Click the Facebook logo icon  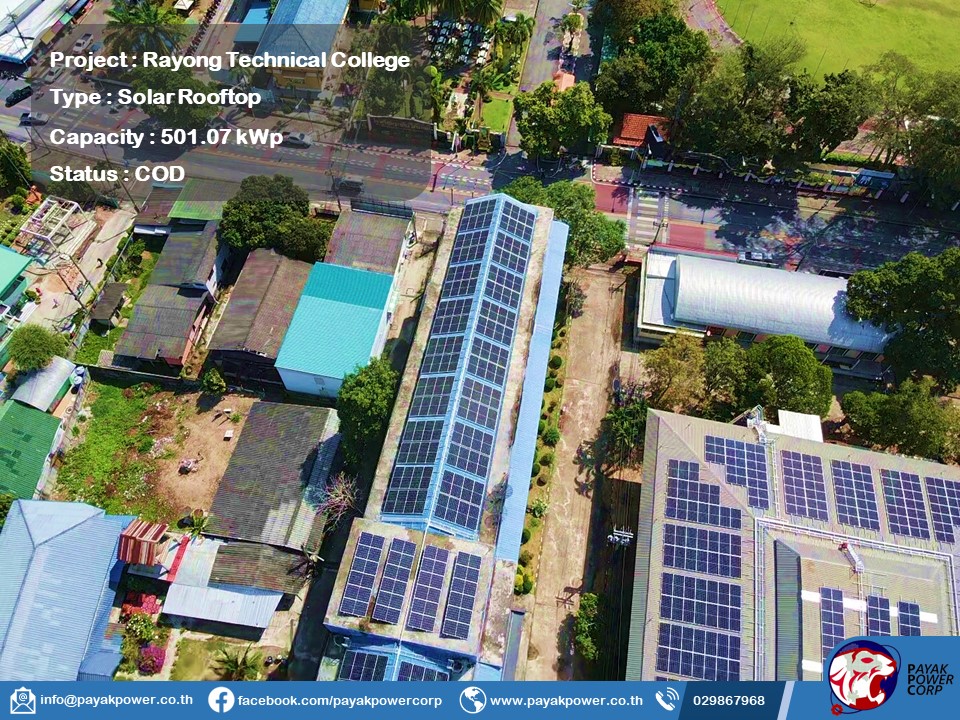(221, 700)
